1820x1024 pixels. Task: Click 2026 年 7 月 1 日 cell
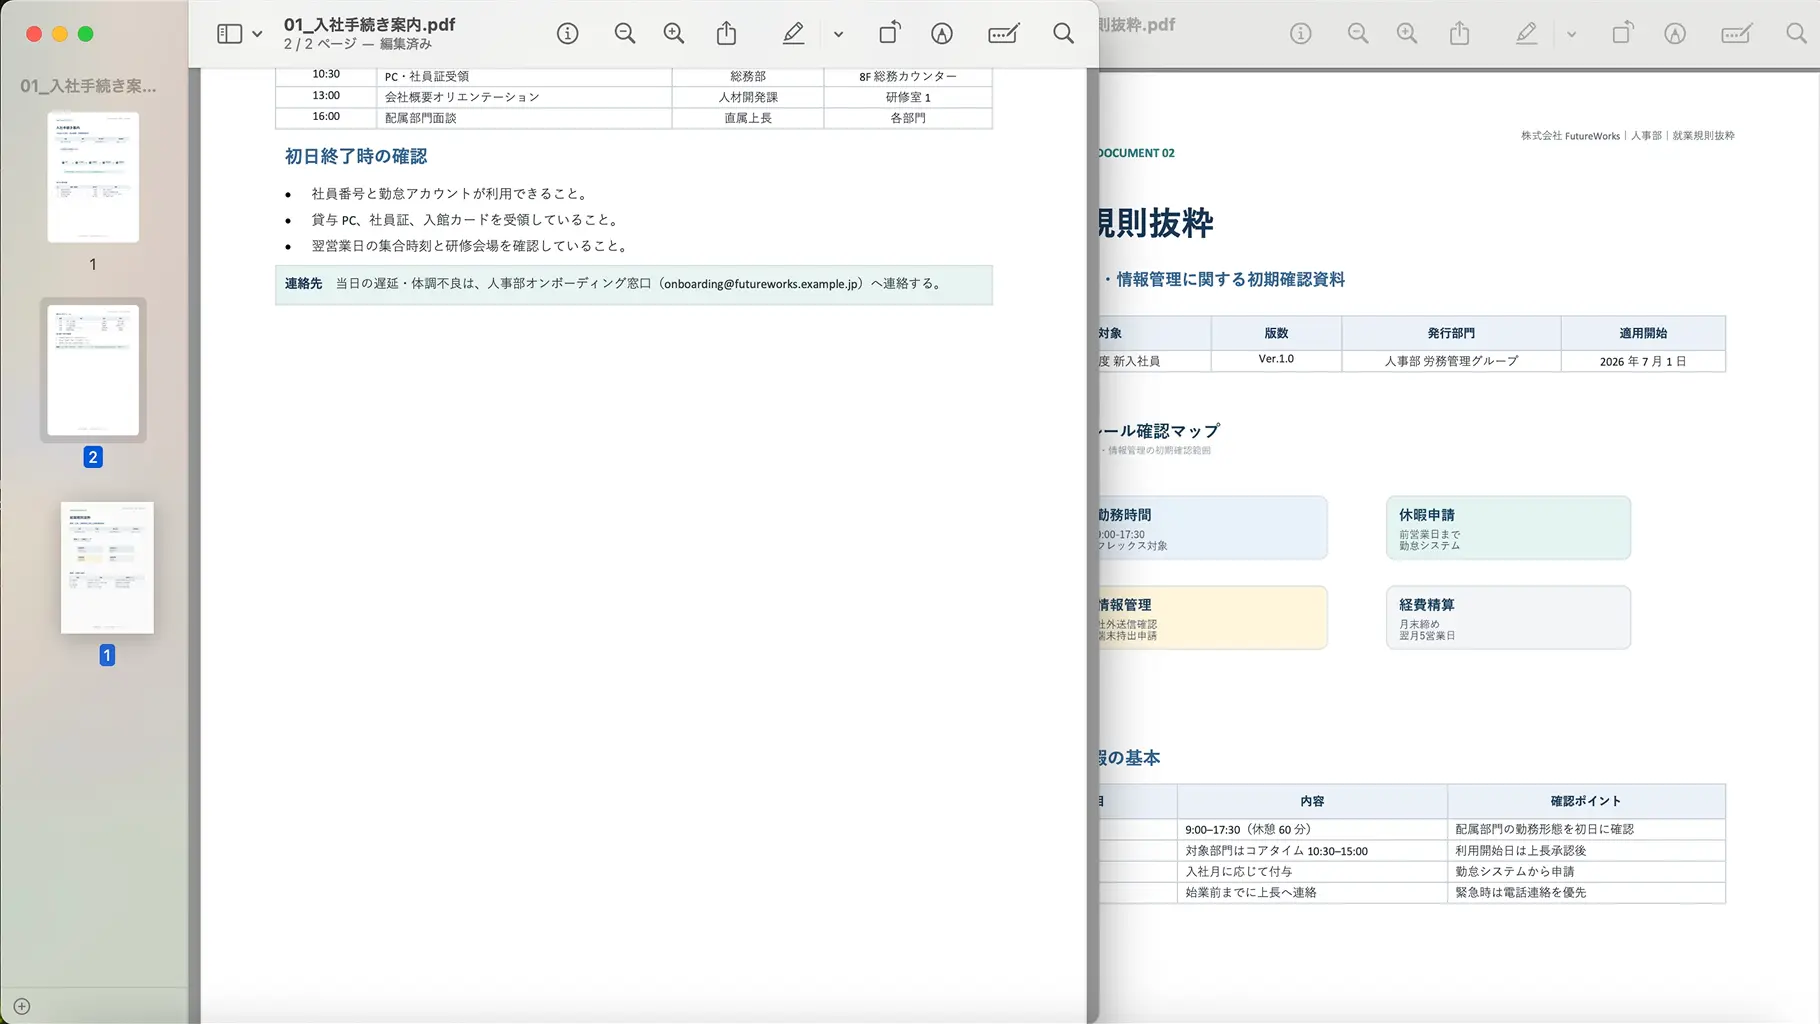pos(1643,361)
